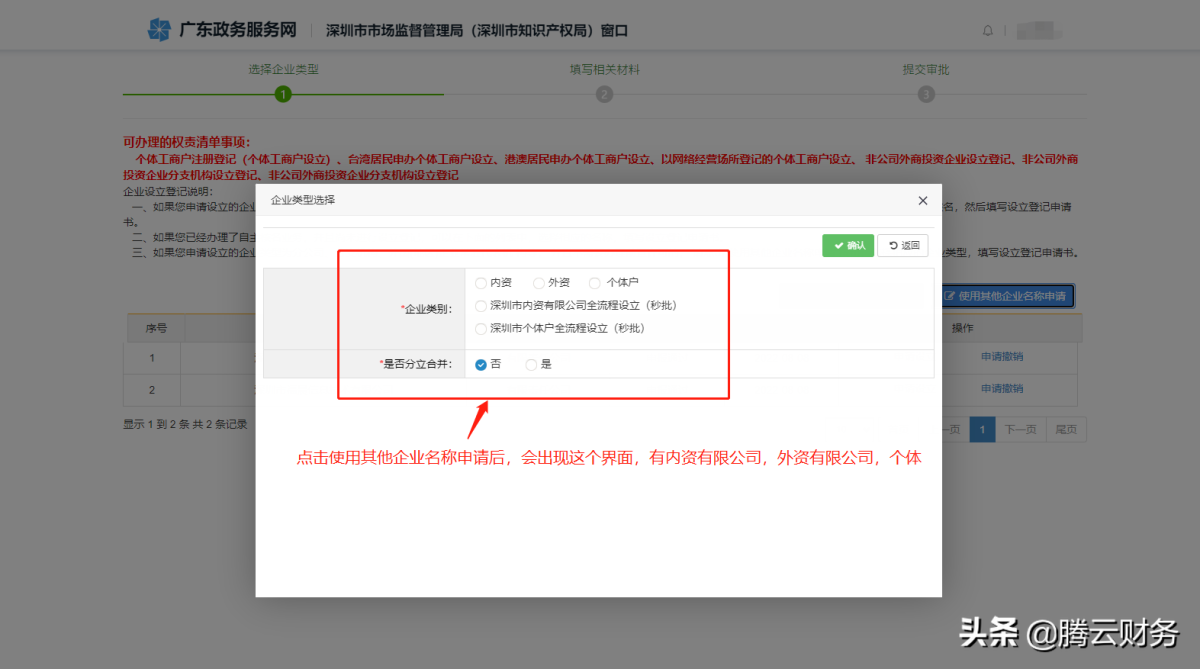The height and width of the screenshot is (669, 1200).
Task: Go to page 1 in pagination
Action: [x=983, y=430]
